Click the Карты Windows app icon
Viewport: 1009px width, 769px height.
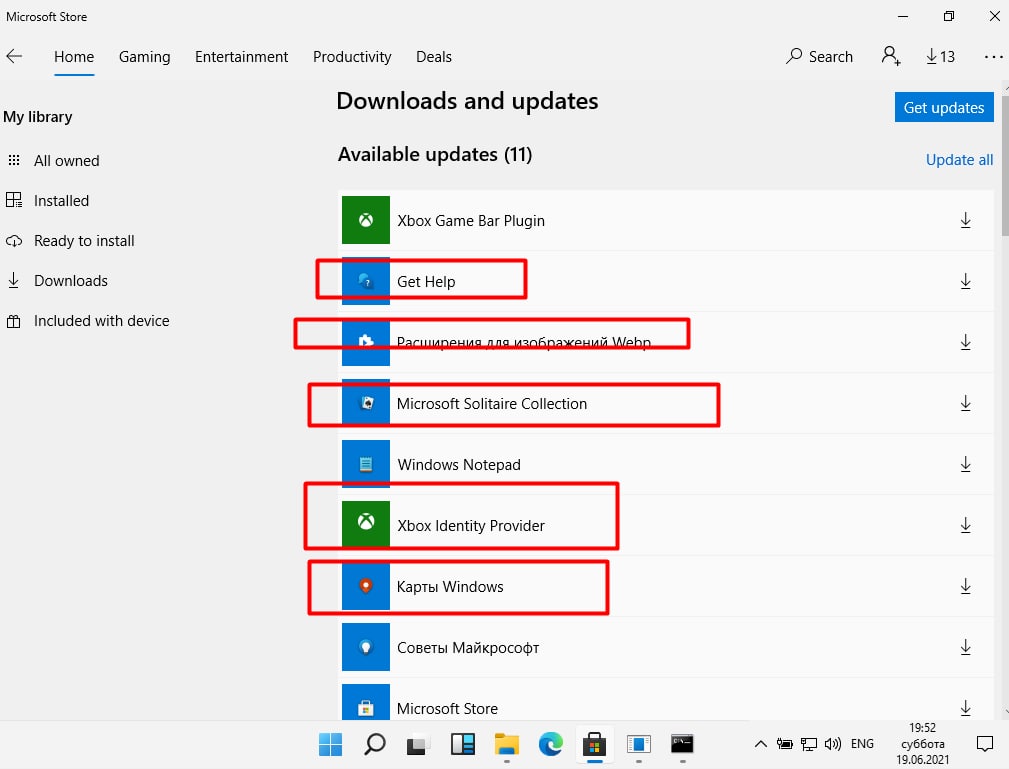[x=366, y=586]
